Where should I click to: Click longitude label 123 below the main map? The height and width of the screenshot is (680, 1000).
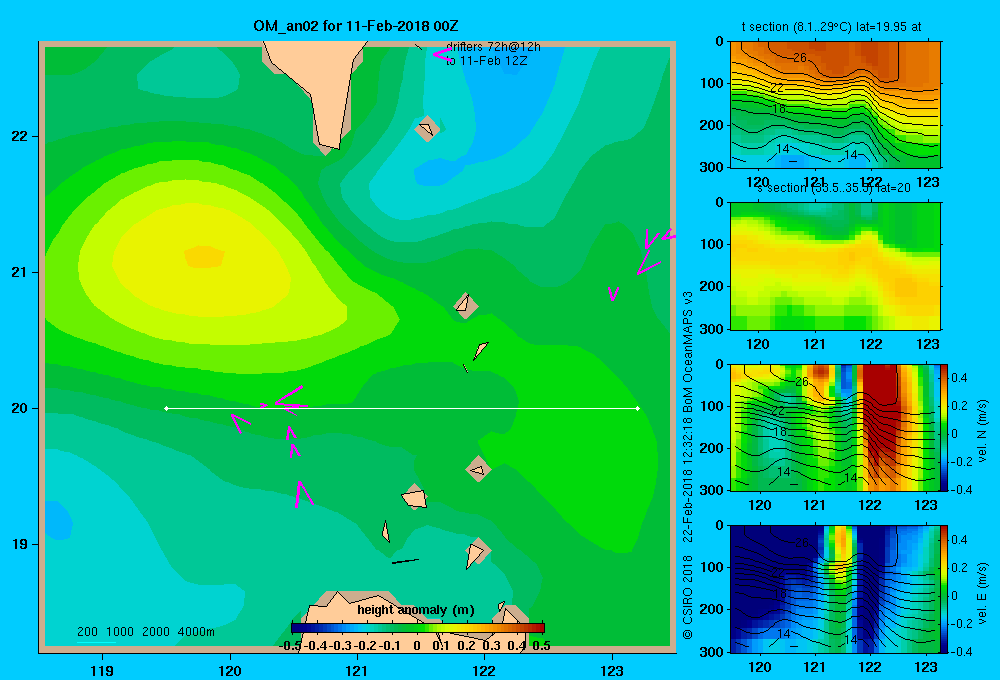(612, 670)
